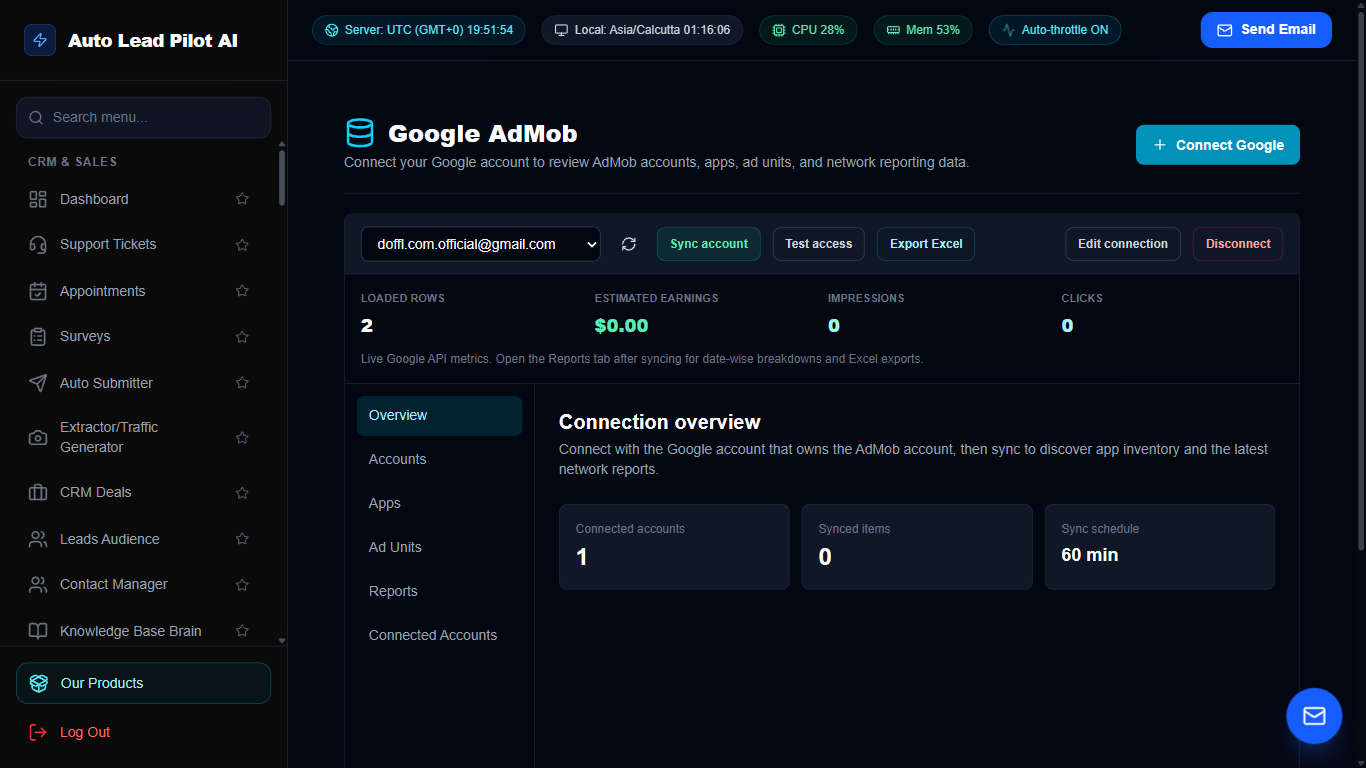Click the memory icon in the Mem chip
The height and width of the screenshot is (768, 1366).
click(893, 30)
